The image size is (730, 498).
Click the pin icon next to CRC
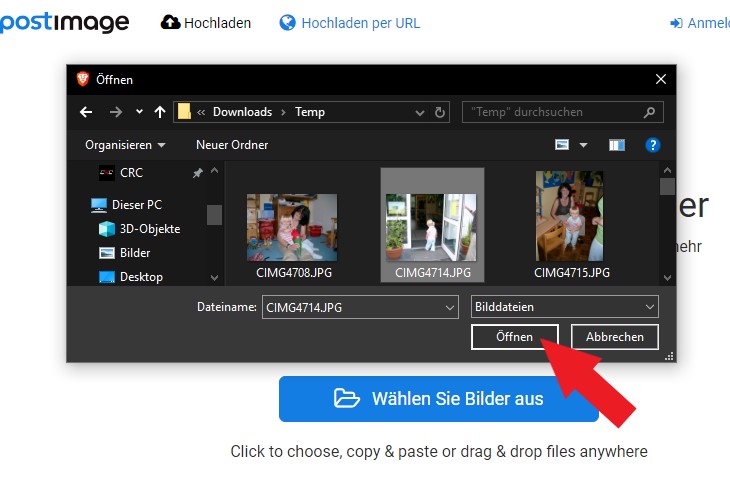click(197, 173)
